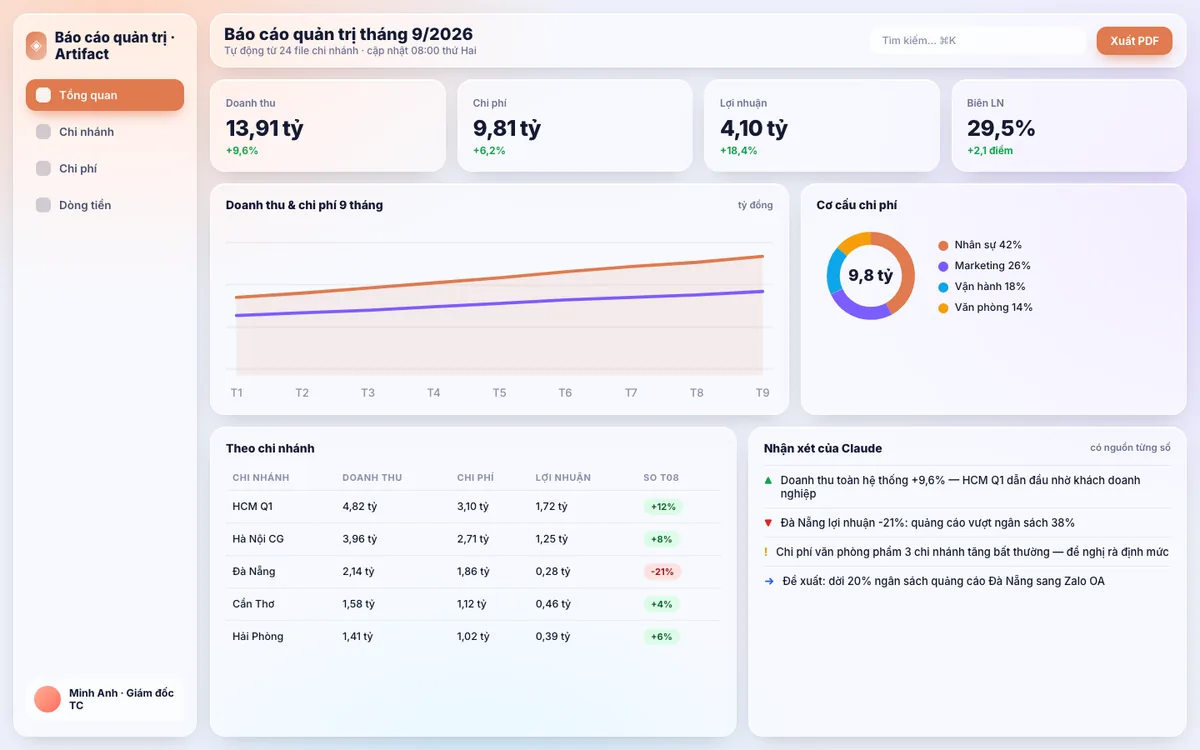The width and height of the screenshot is (1200, 750).
Task: Click the 'Cần Thơ' branch name
Action: point(253,604)
